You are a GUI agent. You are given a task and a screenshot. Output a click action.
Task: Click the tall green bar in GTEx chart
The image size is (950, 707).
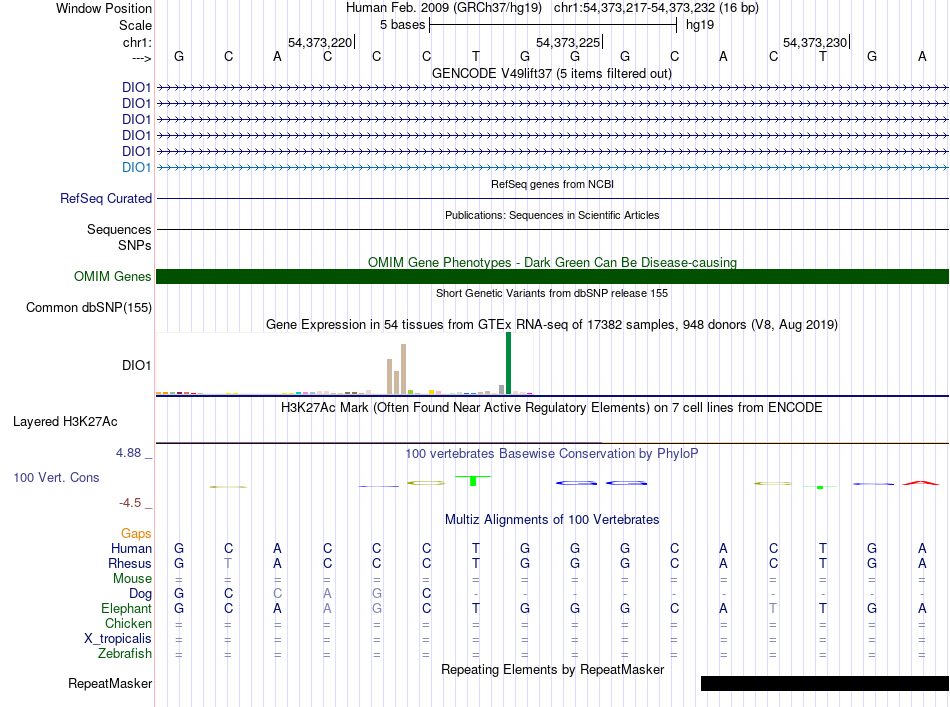(508, 363)
